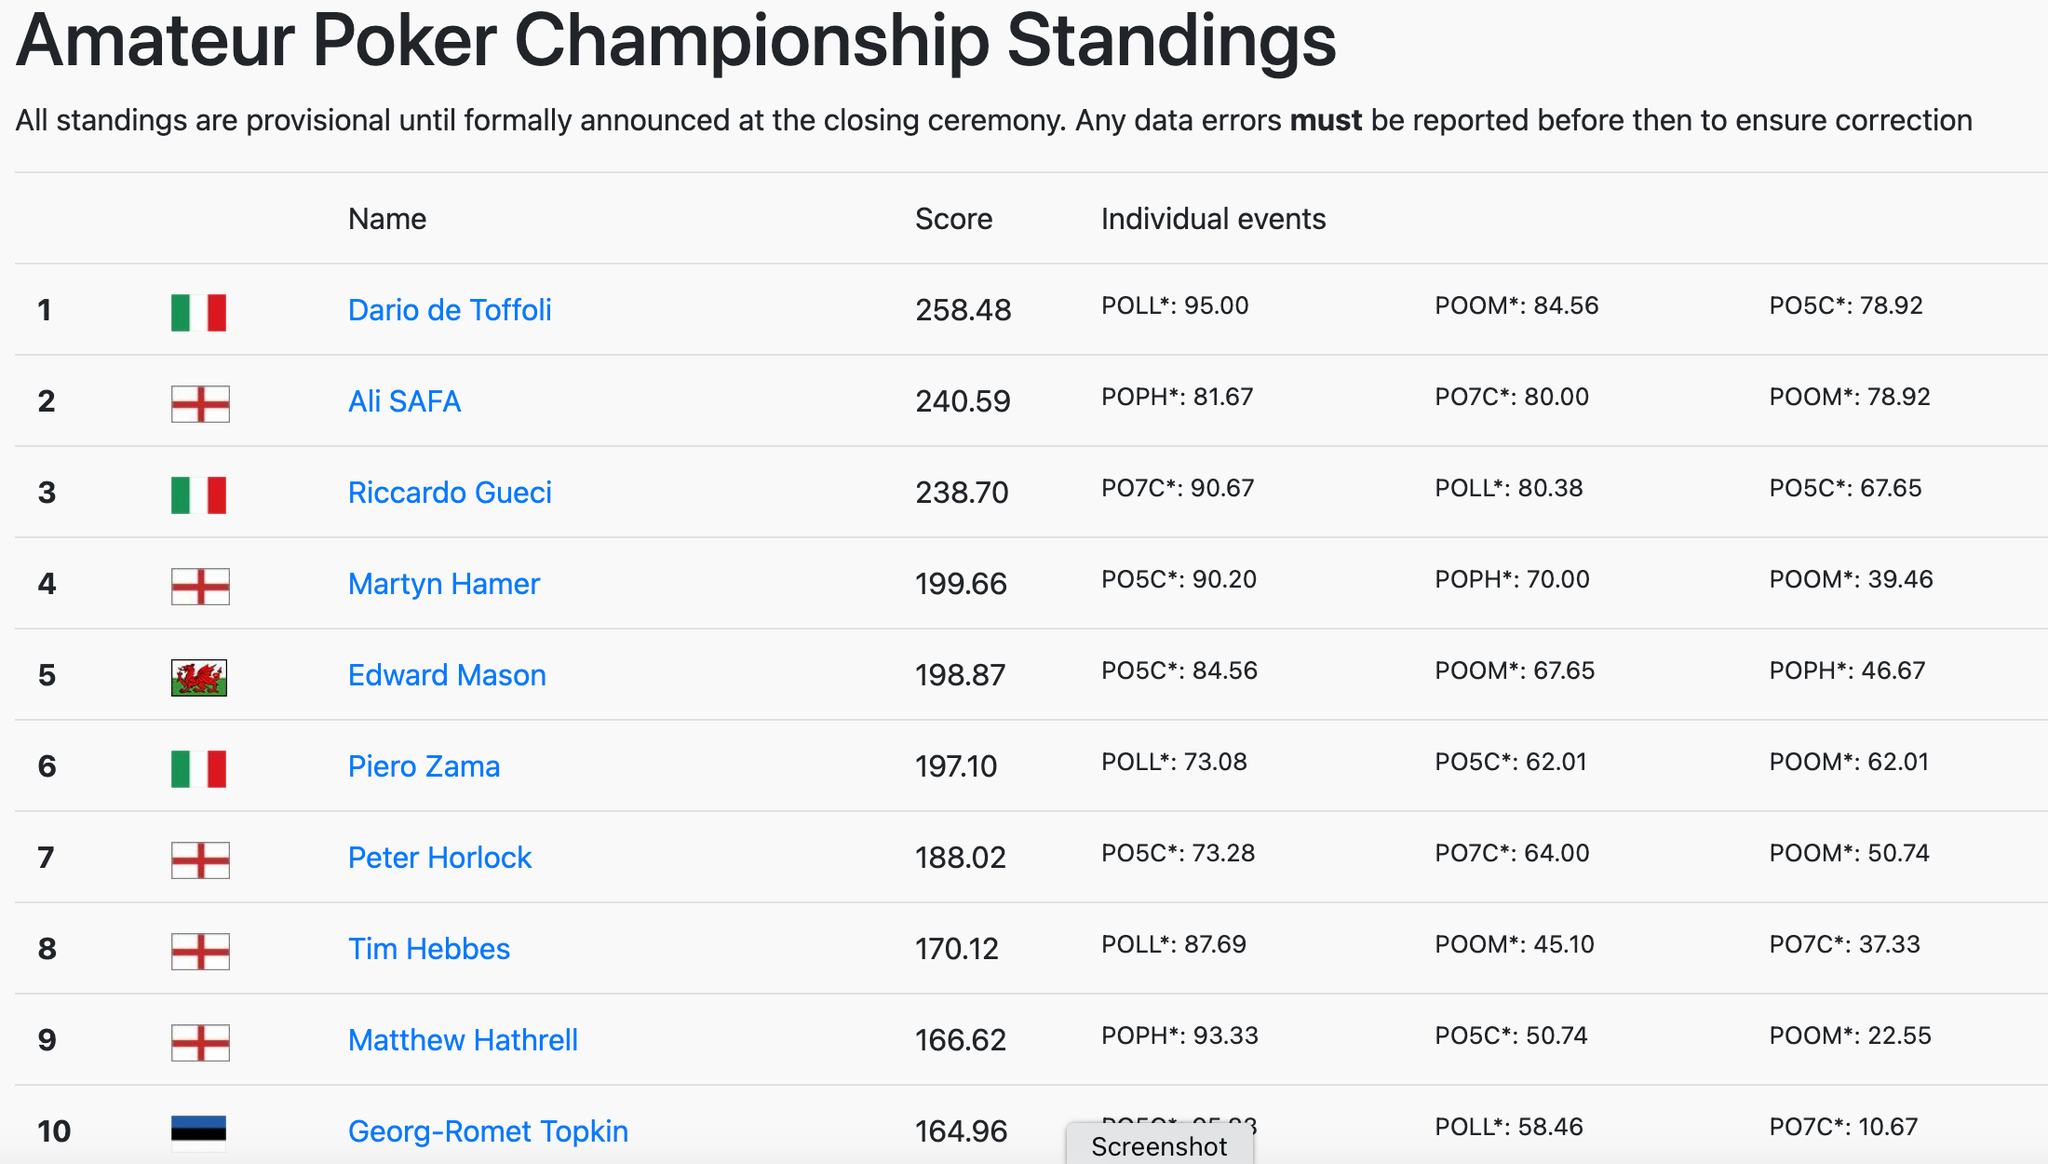Screen dimensions: 2048x1164
Task: Click Welsh dragon flag beside Edward Mason
Action: (x=199, y=678)
